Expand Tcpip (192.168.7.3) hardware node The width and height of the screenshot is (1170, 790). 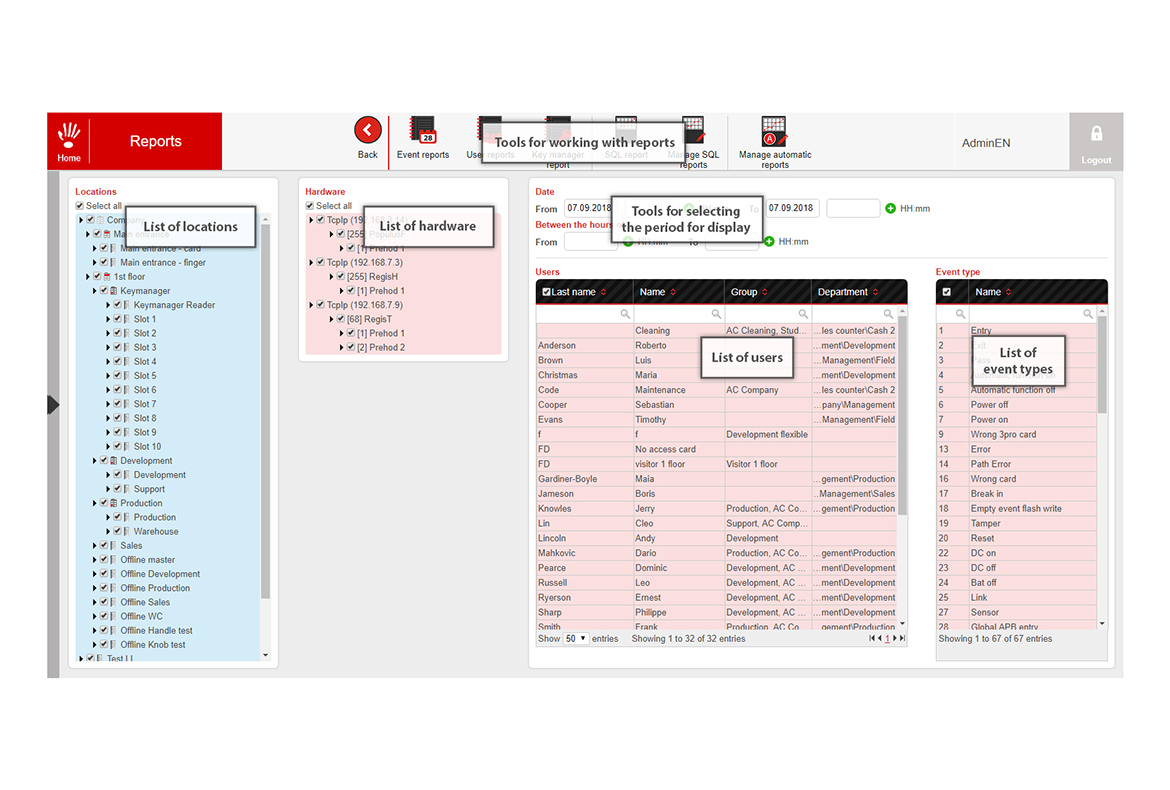[x=311, y=263]
